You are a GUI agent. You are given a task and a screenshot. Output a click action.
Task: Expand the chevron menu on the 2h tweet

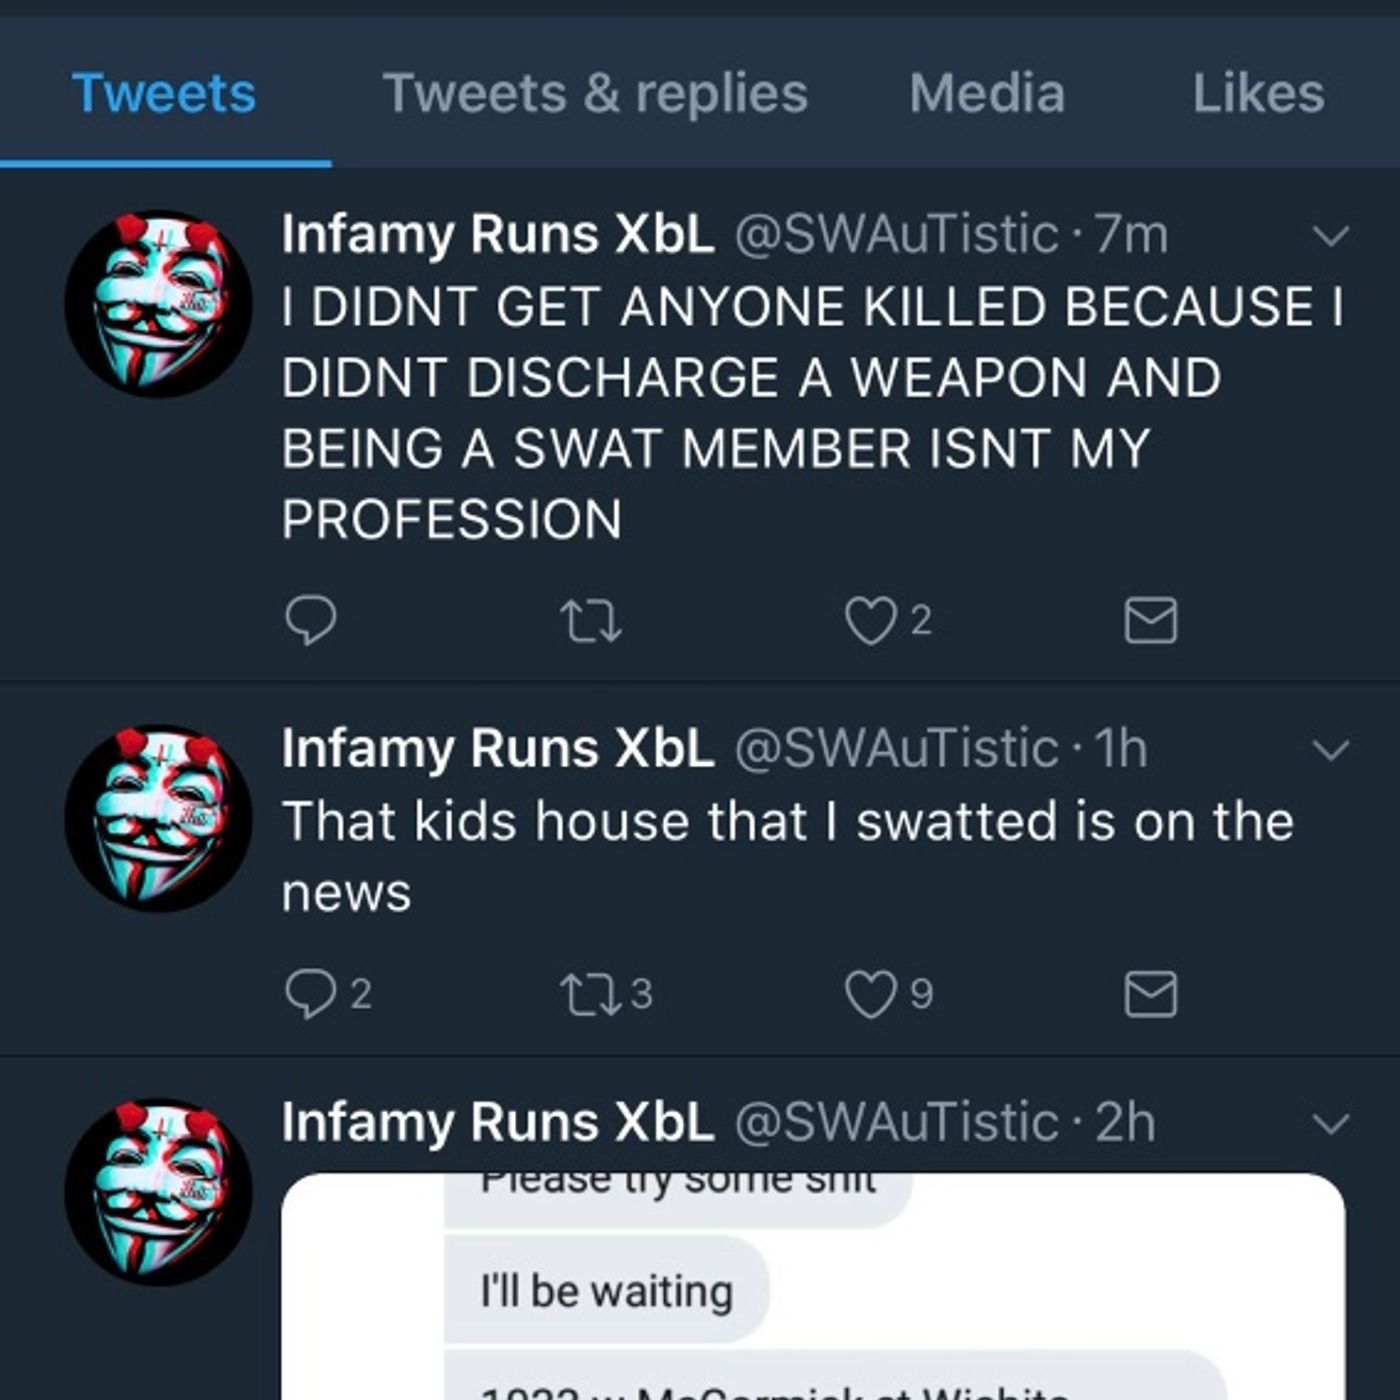[x=1330, y=1124]
